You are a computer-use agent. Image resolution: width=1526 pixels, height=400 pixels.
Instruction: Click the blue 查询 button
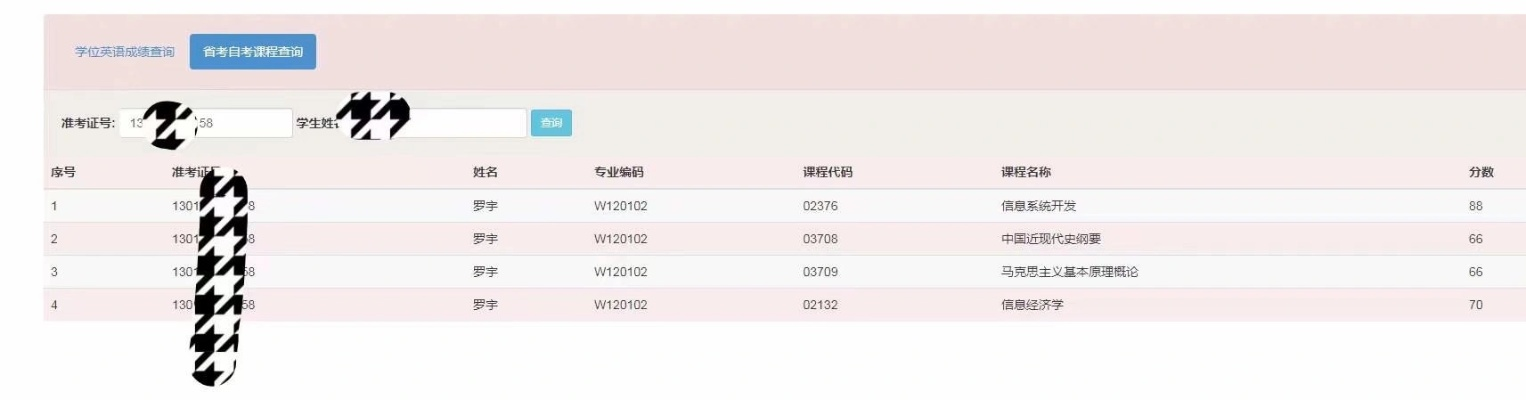[x=551, y=123]
